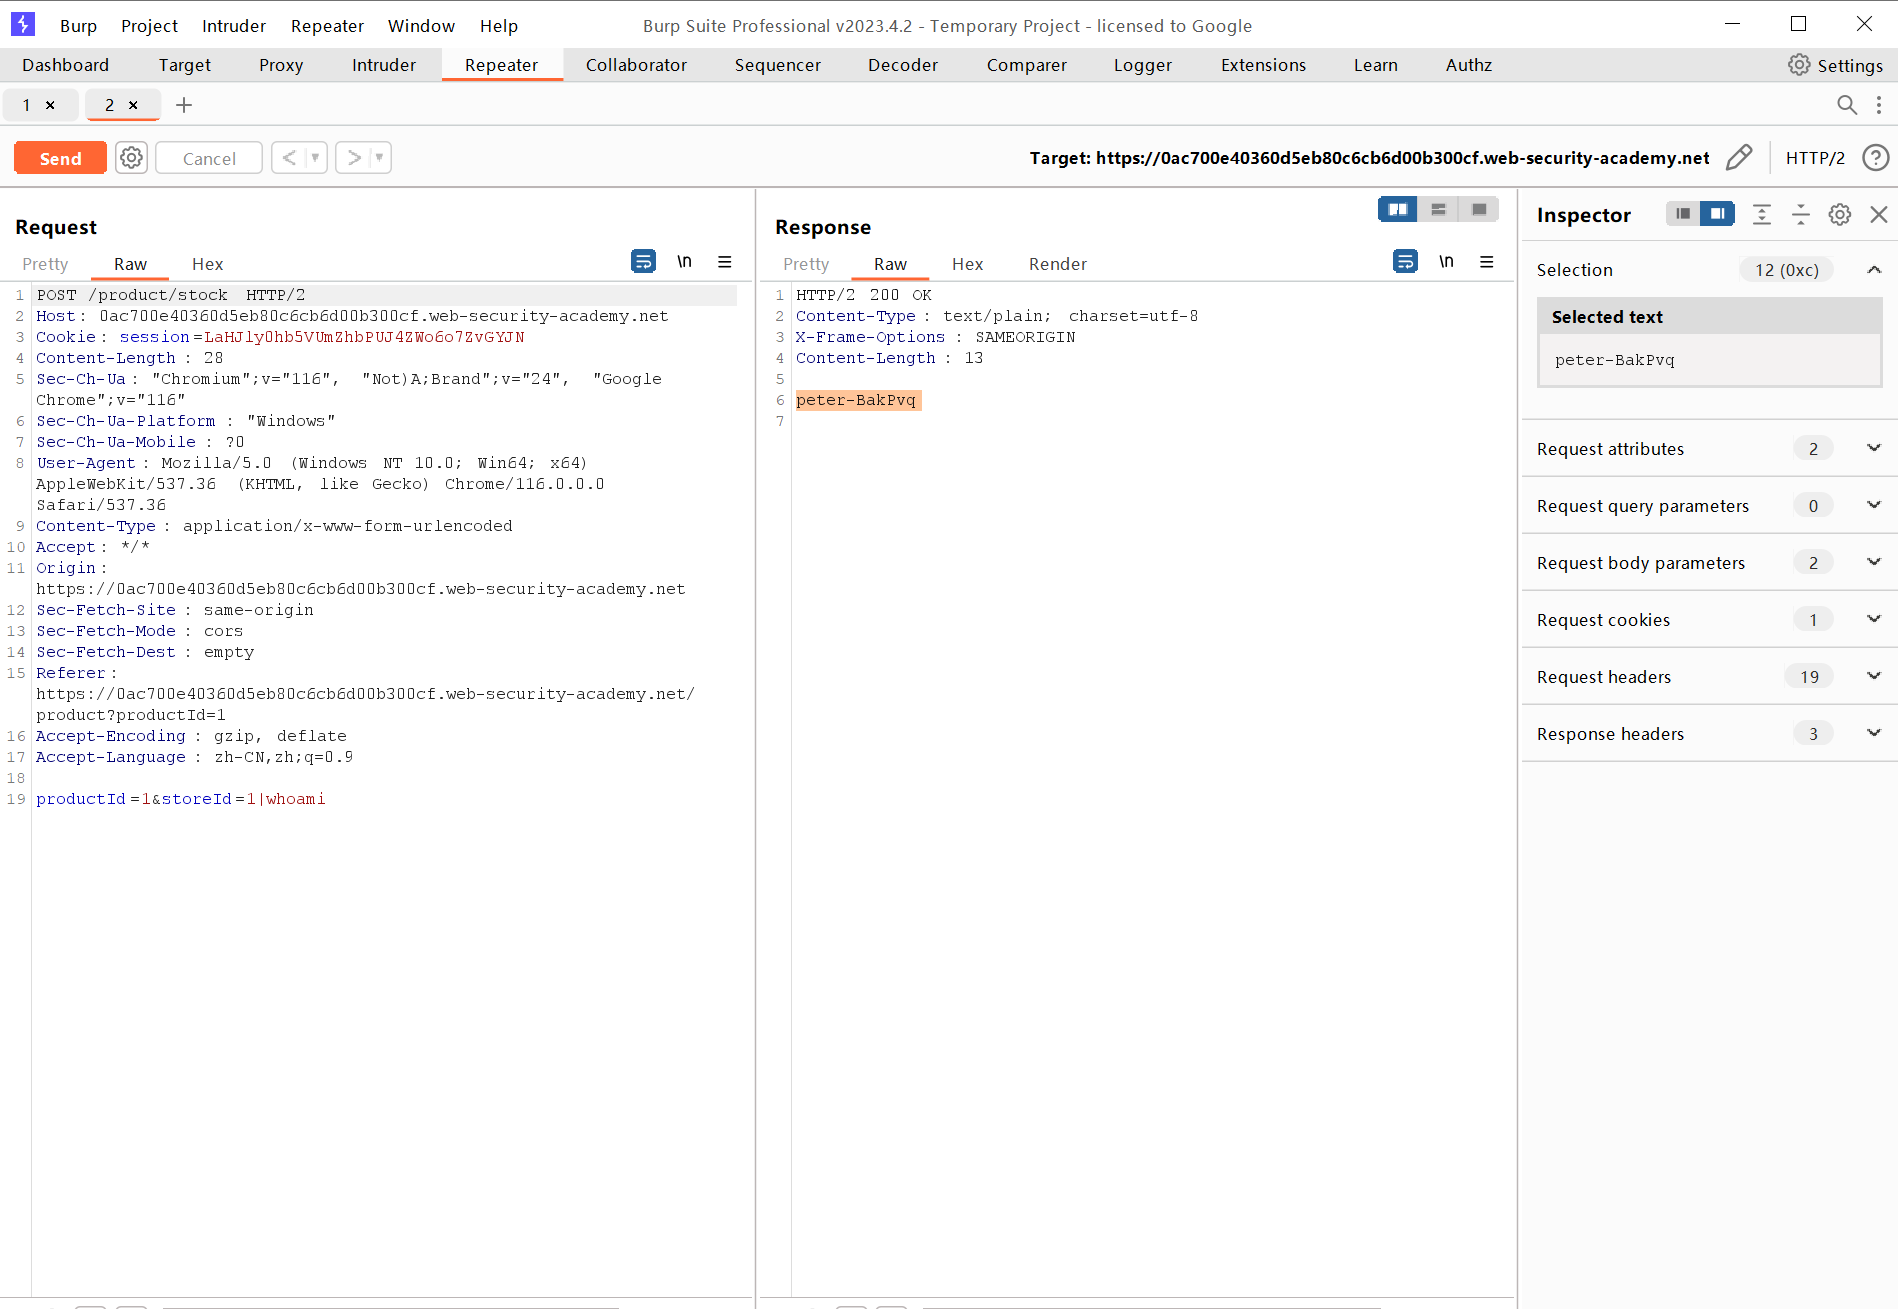Expand Response headers section
The width and height of the screenshot is (1898, 1309).
(1874, 733)
